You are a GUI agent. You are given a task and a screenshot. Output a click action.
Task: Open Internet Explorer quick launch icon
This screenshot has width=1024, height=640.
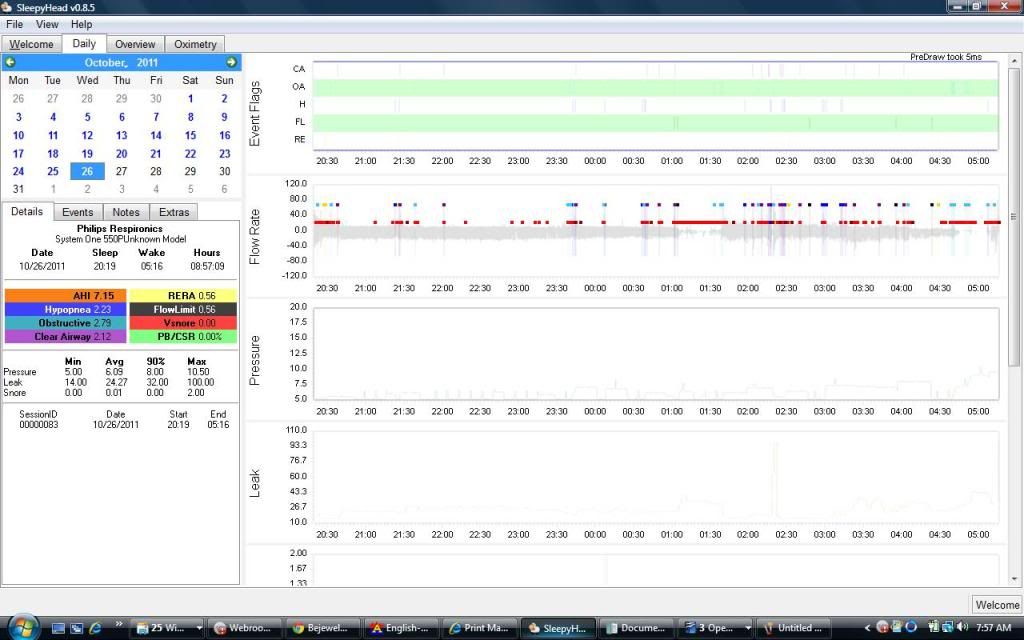[x=95, y=628]
